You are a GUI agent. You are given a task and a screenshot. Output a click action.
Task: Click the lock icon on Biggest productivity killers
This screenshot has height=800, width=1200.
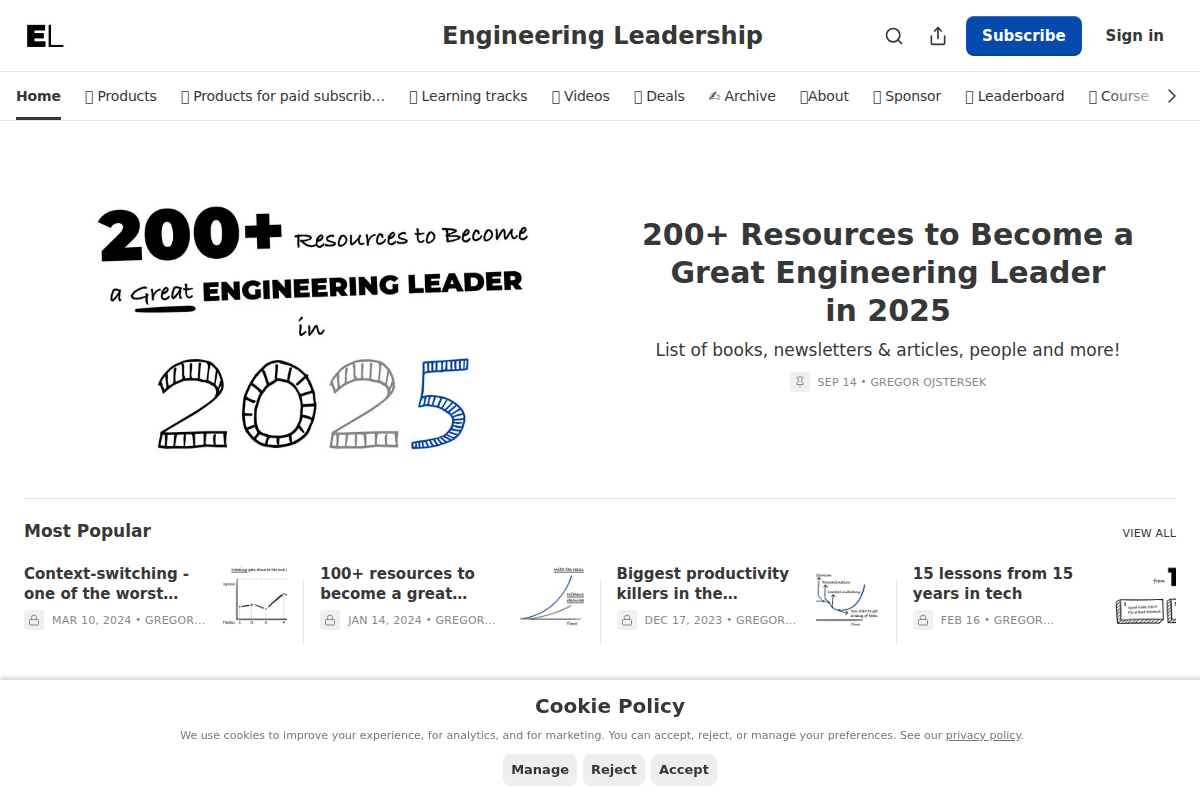click(627, 620)
